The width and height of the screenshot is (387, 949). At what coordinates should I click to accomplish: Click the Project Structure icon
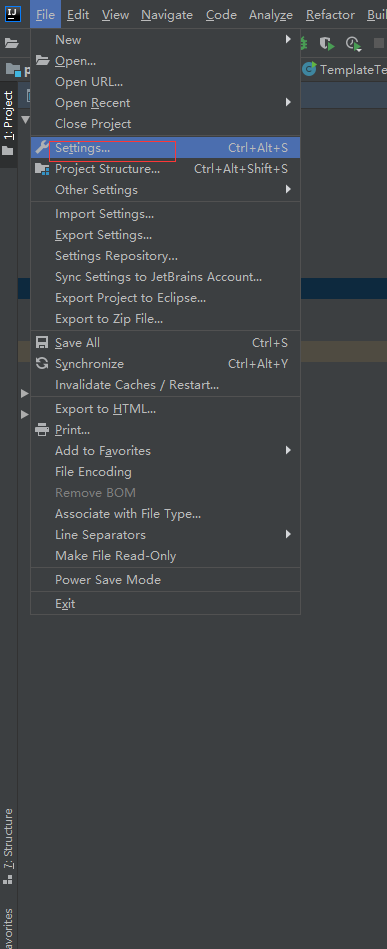tap(42, 169)
